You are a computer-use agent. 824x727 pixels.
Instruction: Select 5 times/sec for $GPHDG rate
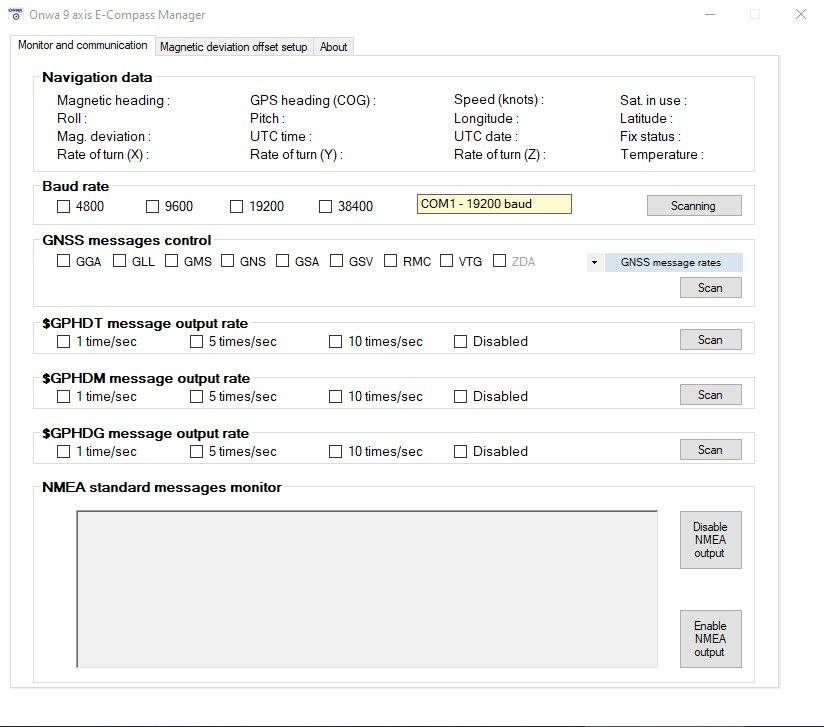click(x=197, y=452)
